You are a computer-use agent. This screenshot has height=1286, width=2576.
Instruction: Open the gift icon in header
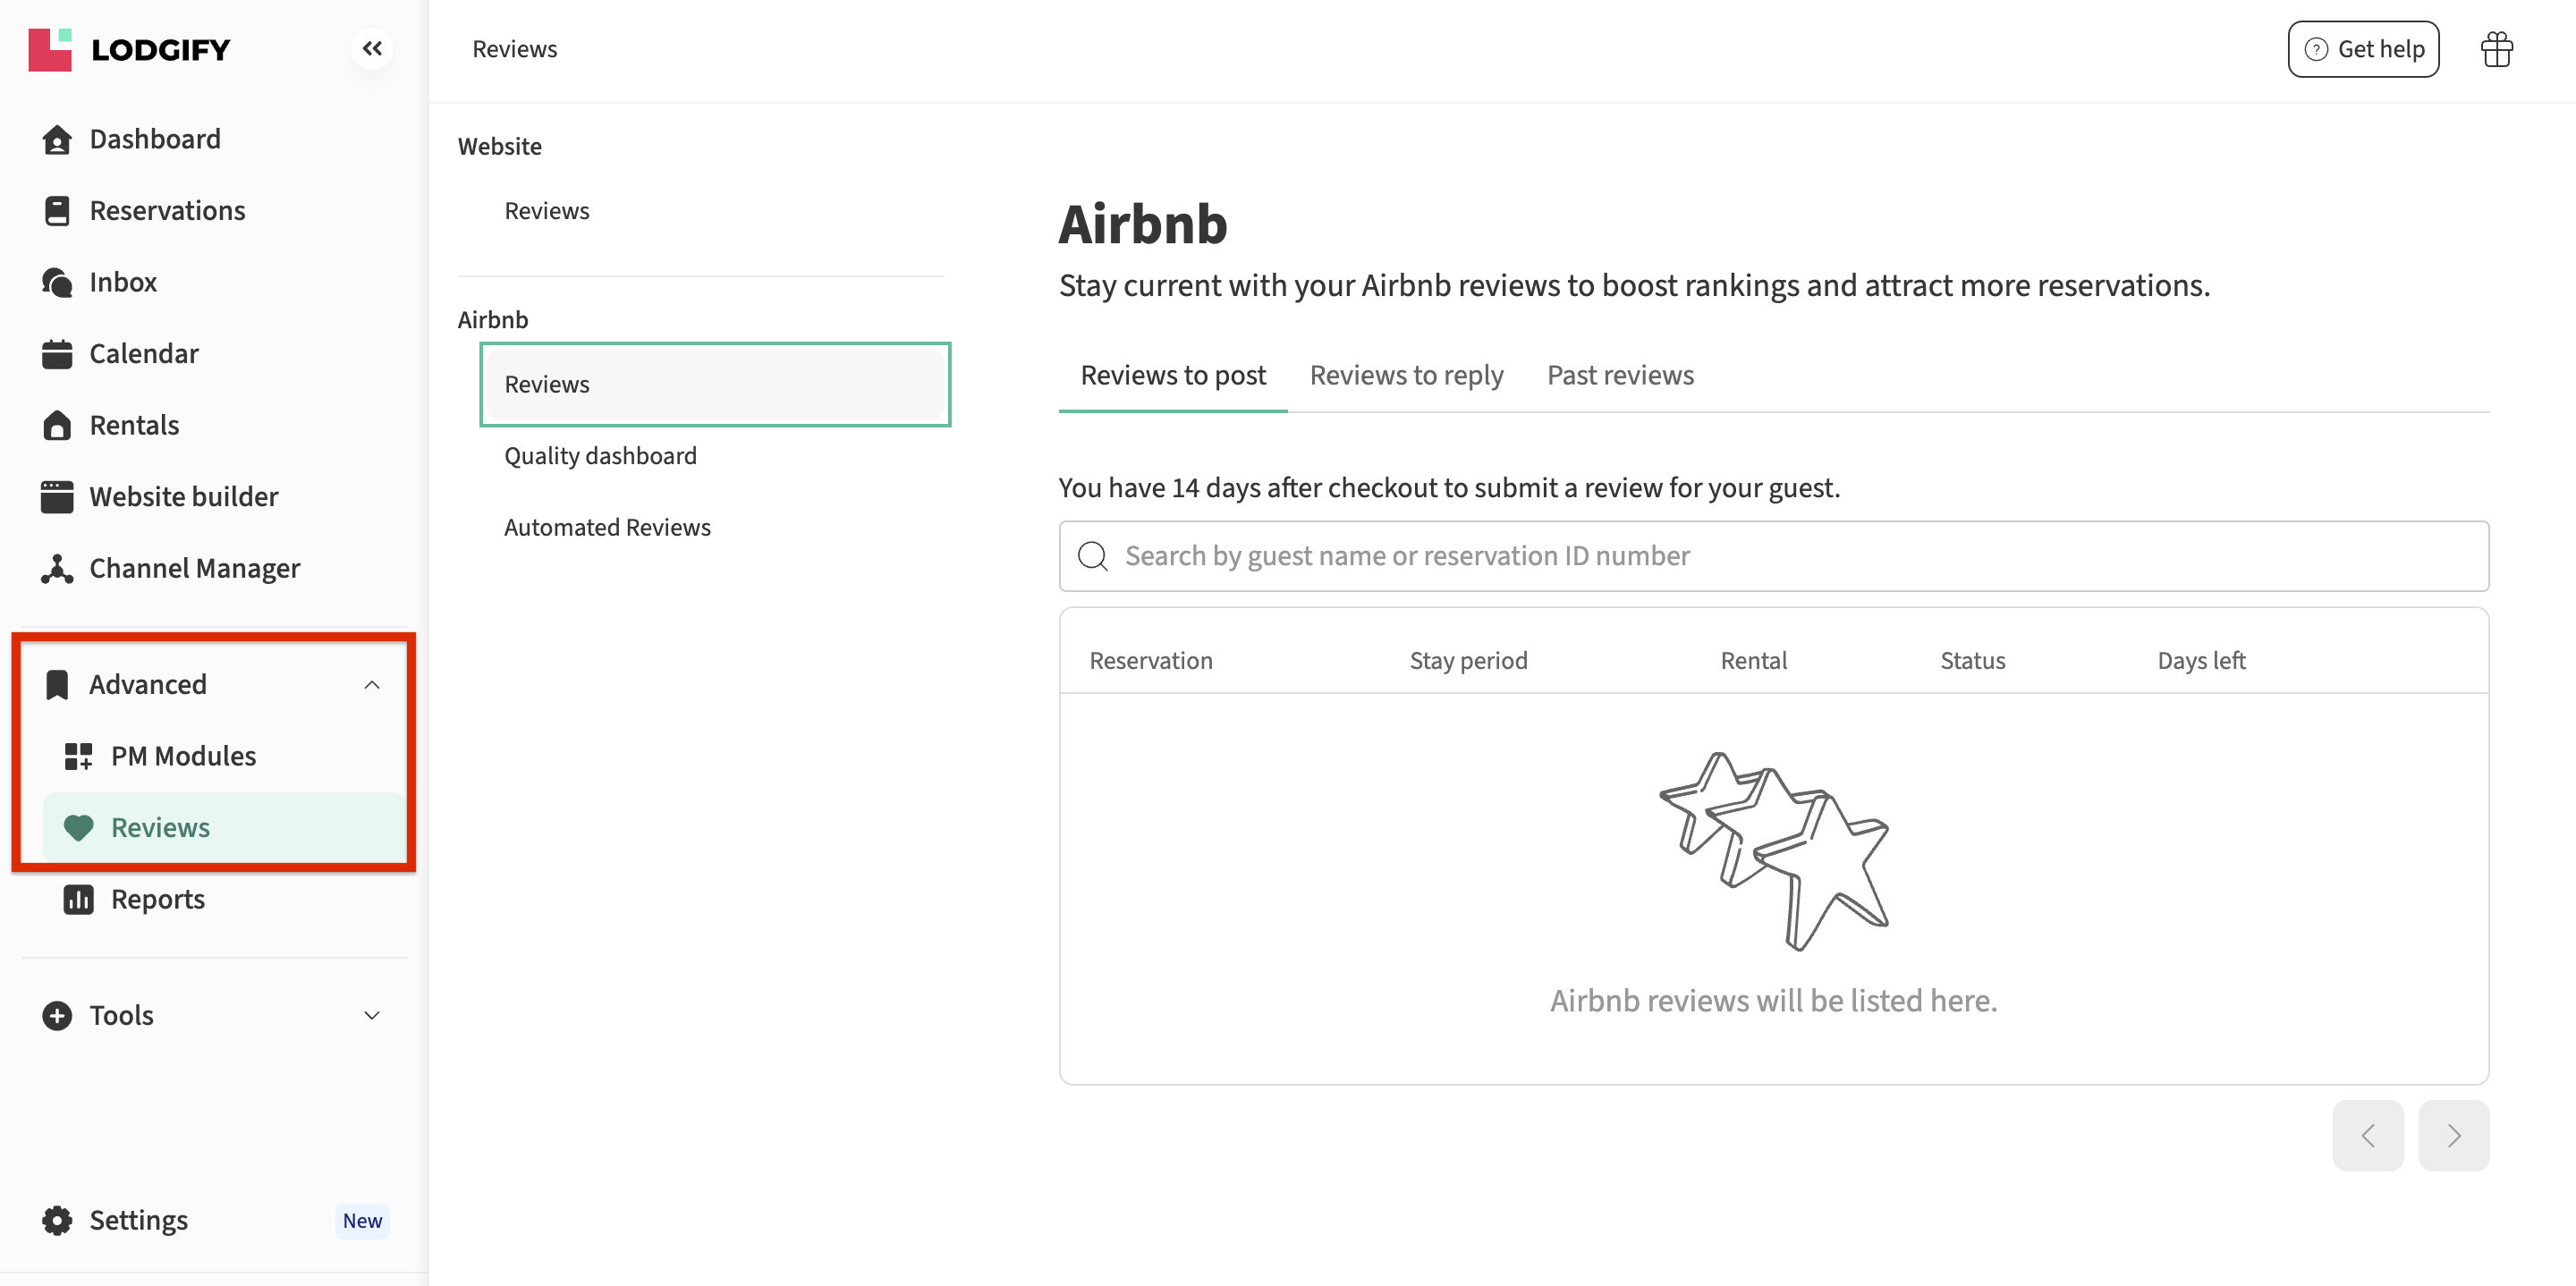coord(2496,49)
